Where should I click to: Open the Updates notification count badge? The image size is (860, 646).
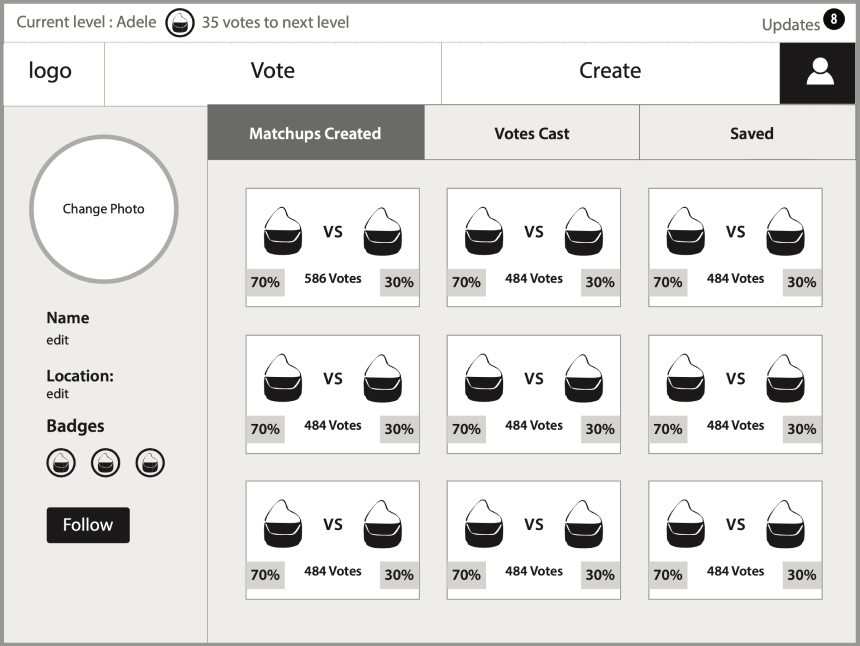tap(834, 20)
